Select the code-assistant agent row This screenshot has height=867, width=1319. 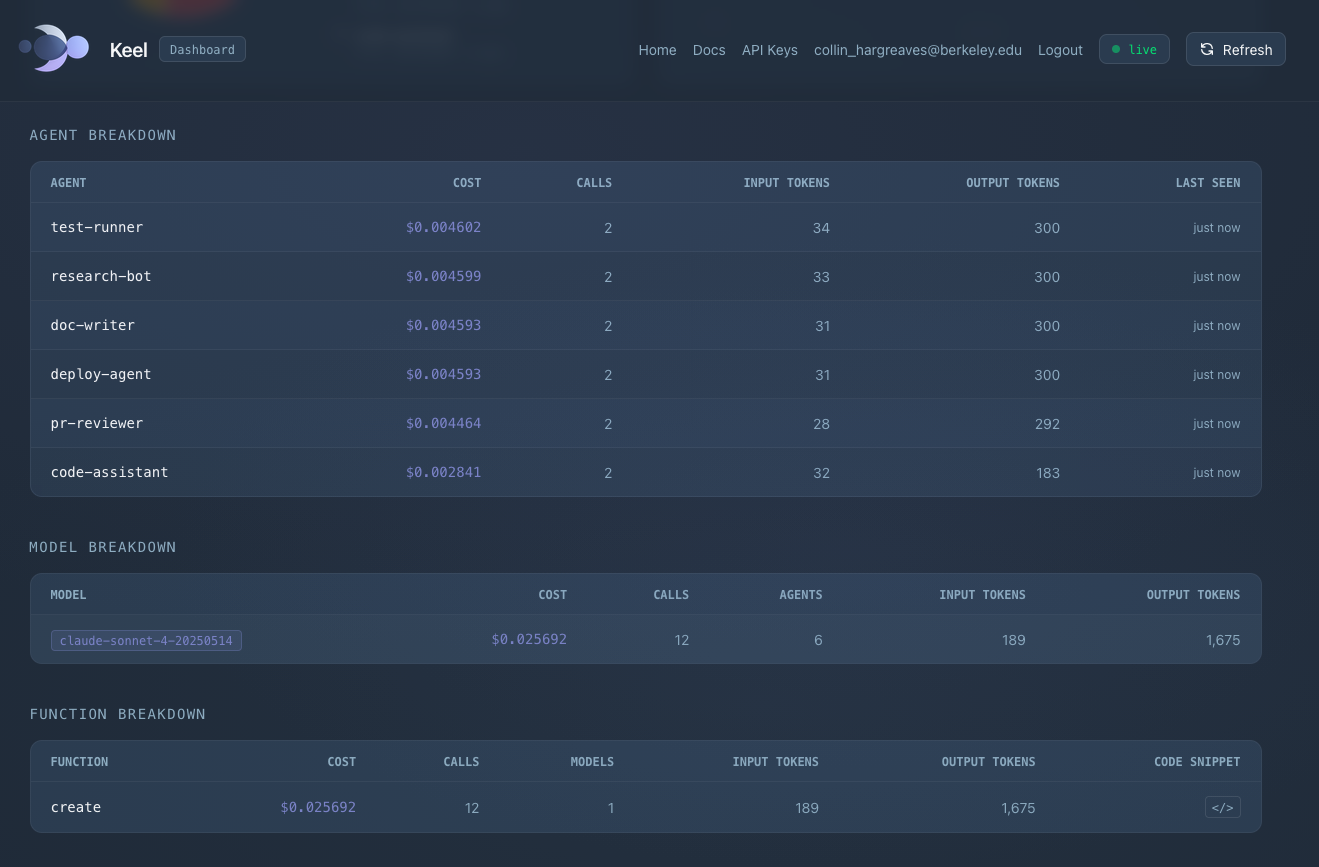646,472
